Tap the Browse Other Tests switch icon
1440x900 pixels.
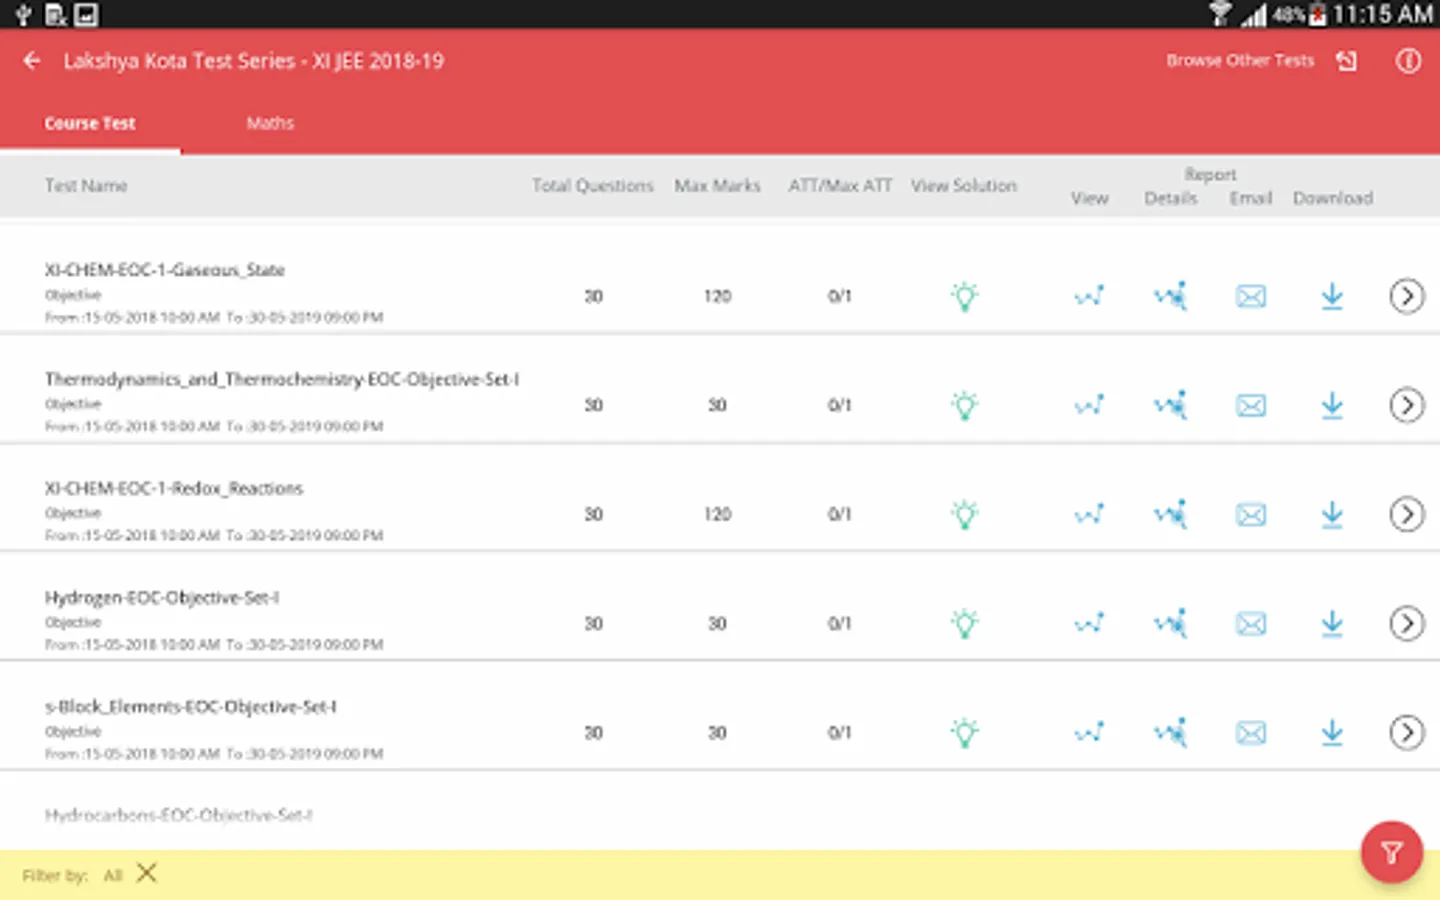(x=1347, y=61)
